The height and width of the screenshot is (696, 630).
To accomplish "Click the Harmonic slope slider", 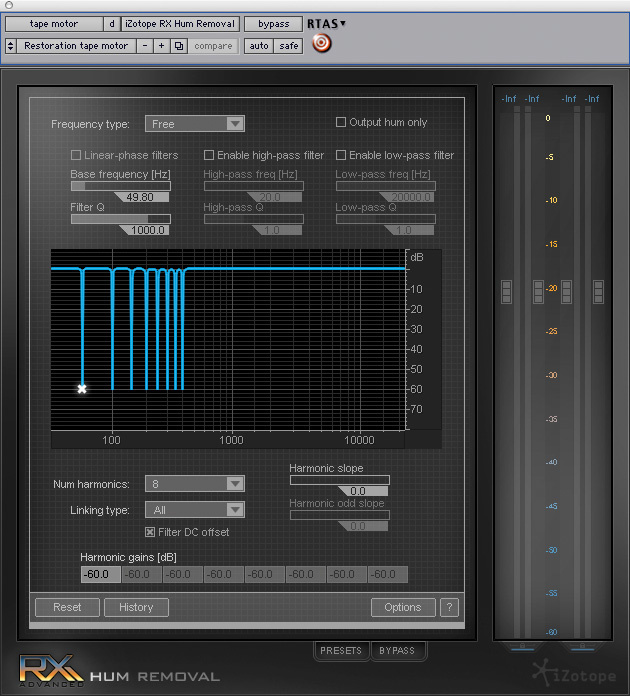I will pos(340,480).
